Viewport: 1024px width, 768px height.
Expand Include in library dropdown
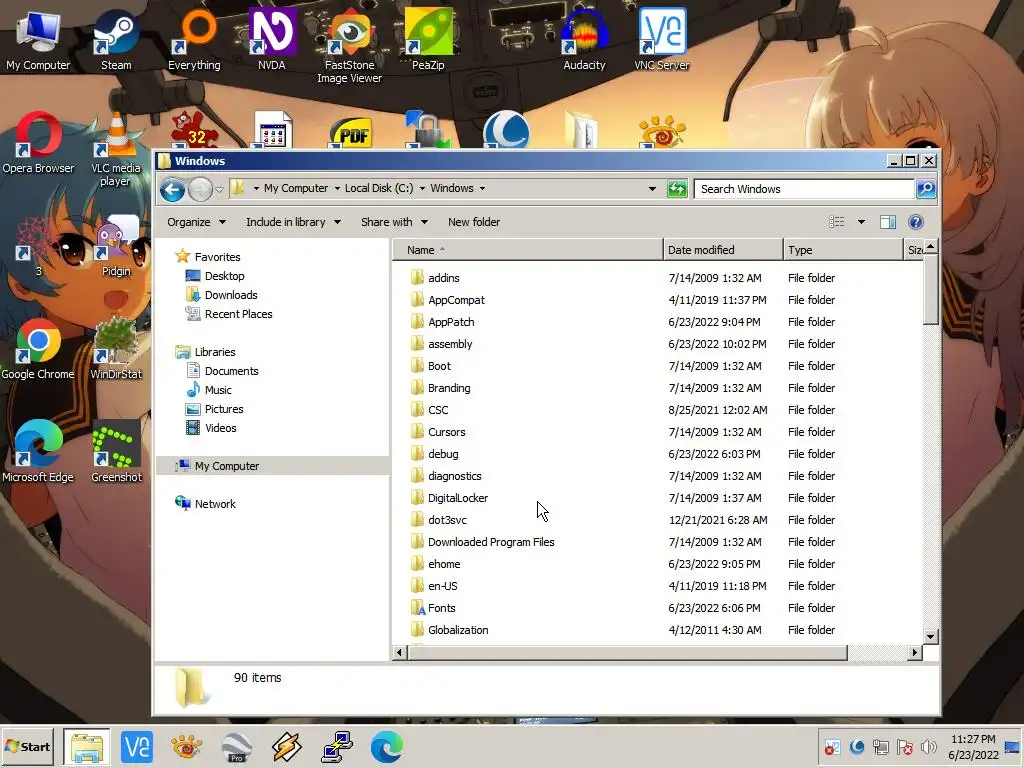pos(293,222)
